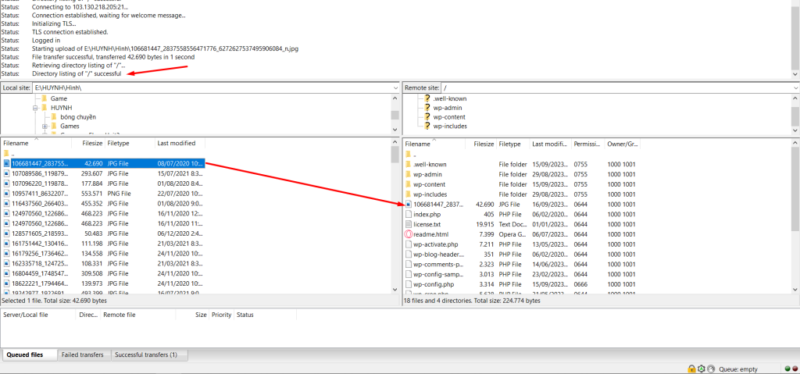The height and width of the screenshot is (374, 800).
Task: Sort remote files by Owner/Group column header
Action: point(622,144)
